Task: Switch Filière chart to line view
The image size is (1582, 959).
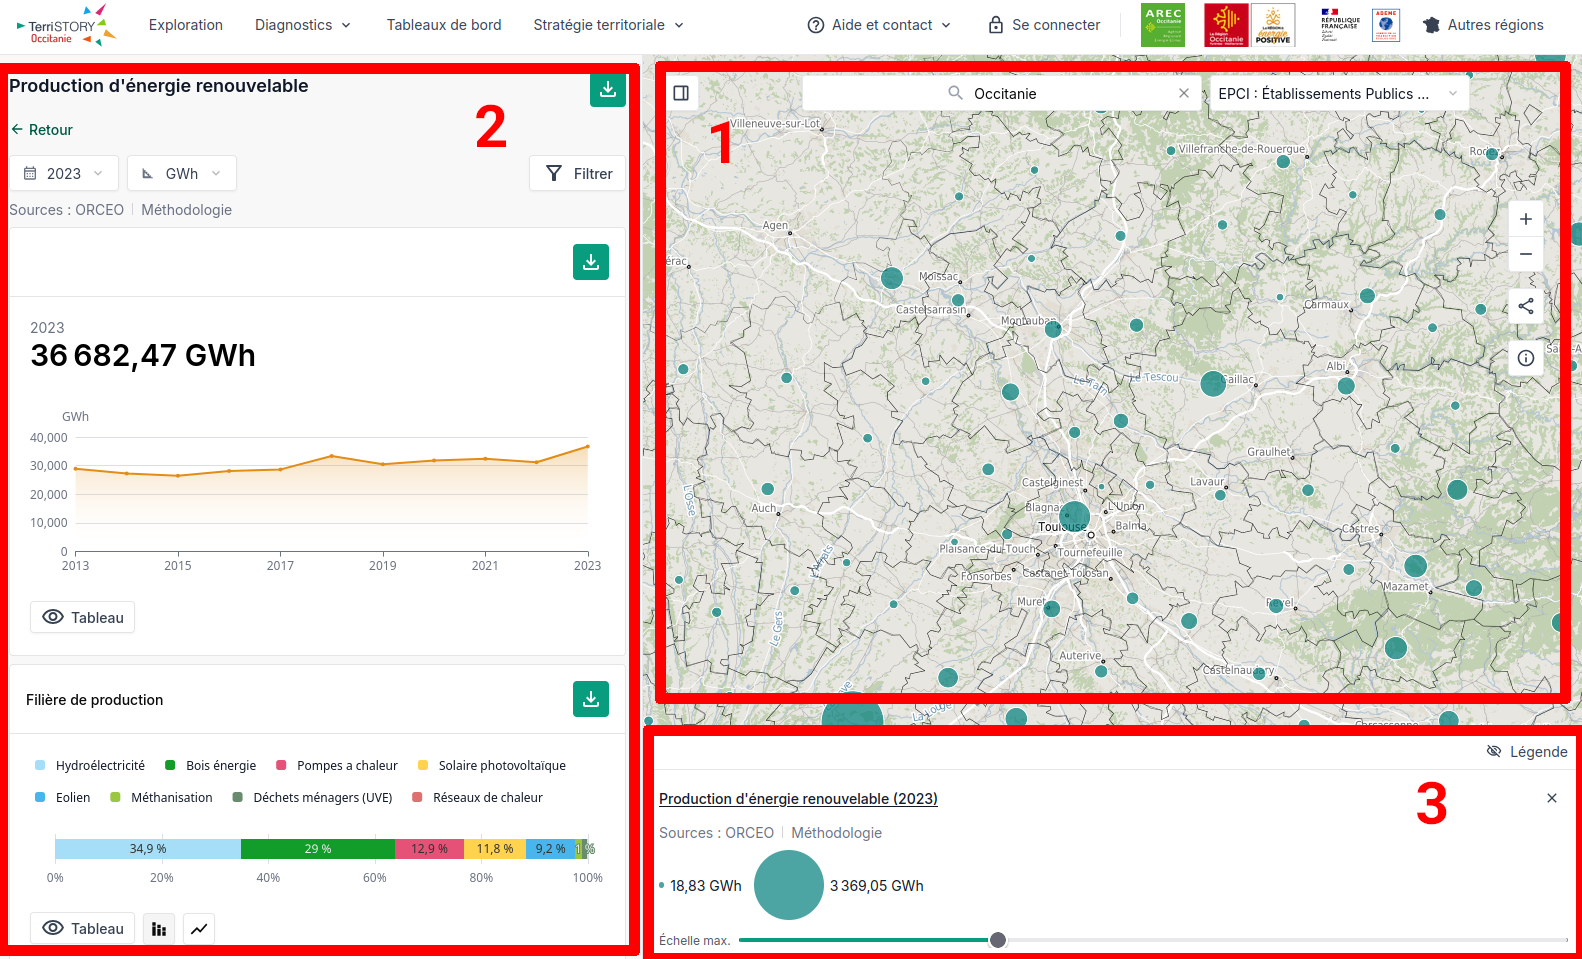Action: 199,929
